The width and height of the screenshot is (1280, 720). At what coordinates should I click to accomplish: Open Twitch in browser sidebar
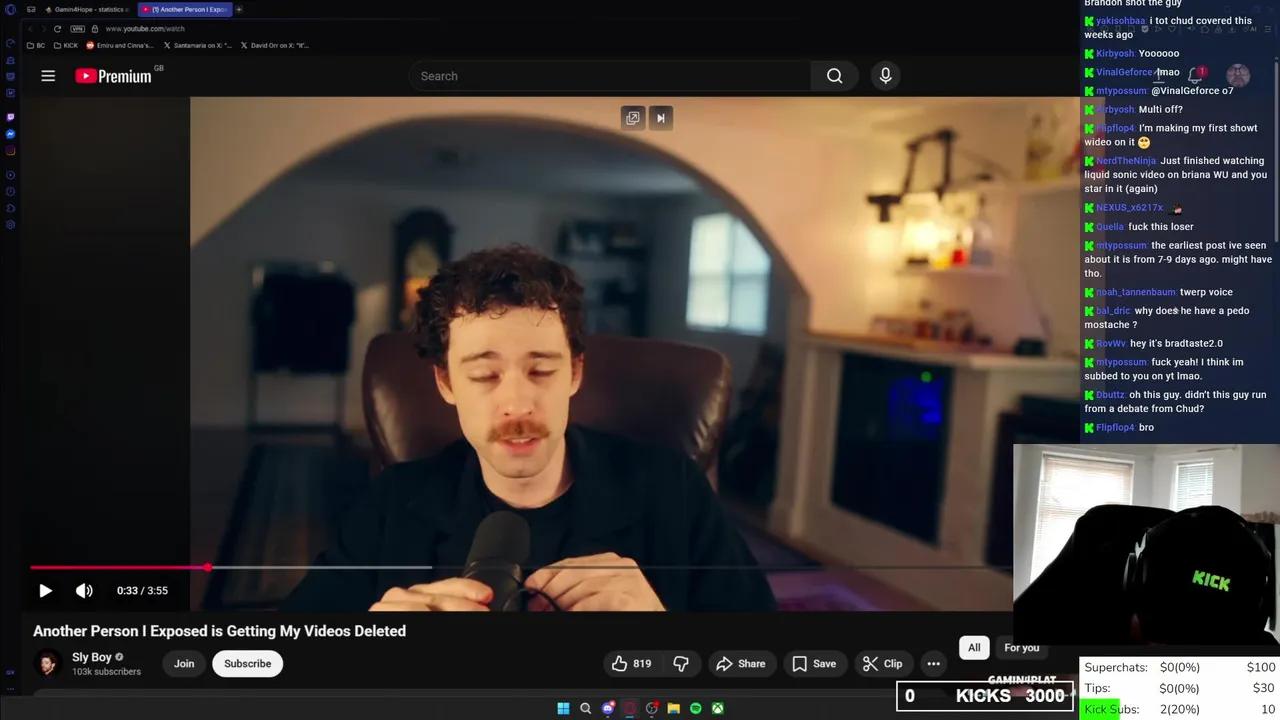coord(10,117)
